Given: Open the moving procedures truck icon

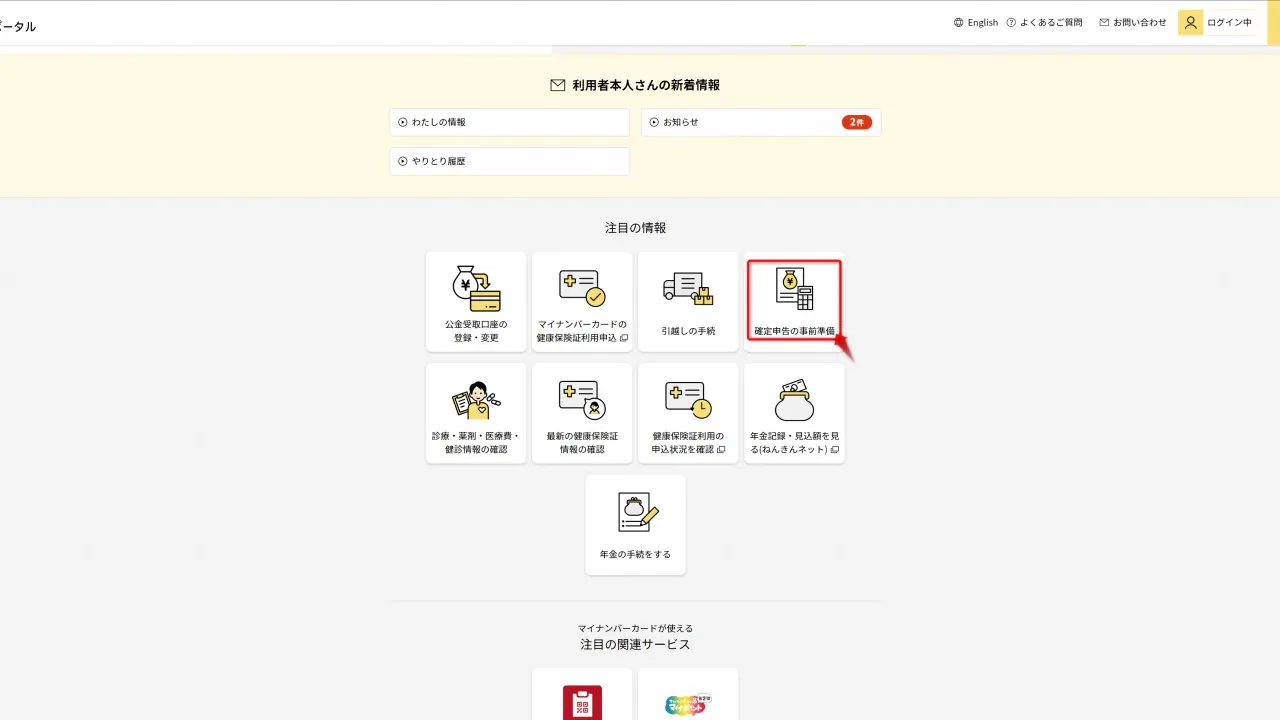Looking at the screenshot, I should click(x=688, y=288).
